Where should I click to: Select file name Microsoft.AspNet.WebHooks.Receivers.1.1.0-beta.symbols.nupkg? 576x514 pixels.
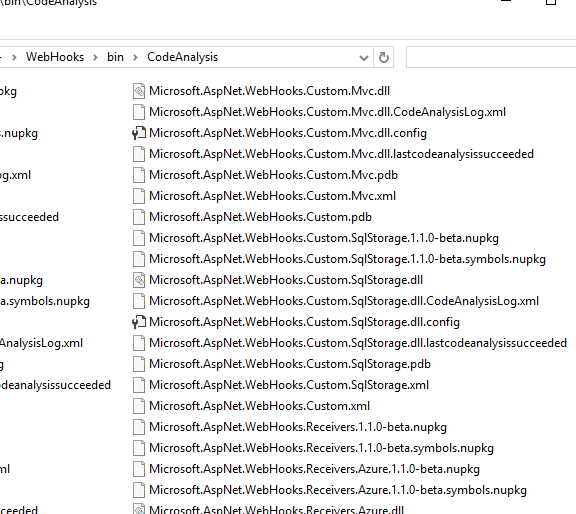point(321,448)
